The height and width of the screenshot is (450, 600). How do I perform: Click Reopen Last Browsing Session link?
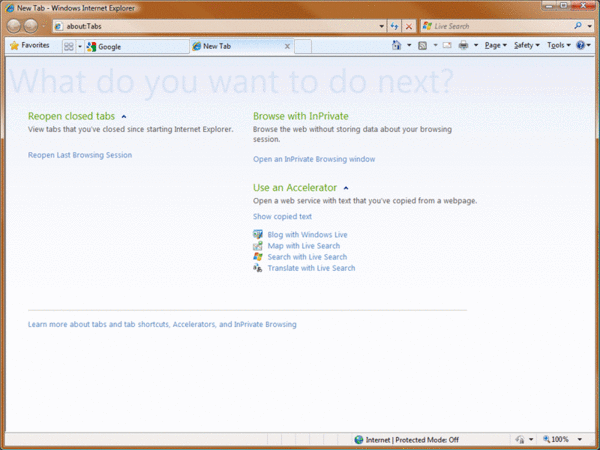click(x=80, y=155)
